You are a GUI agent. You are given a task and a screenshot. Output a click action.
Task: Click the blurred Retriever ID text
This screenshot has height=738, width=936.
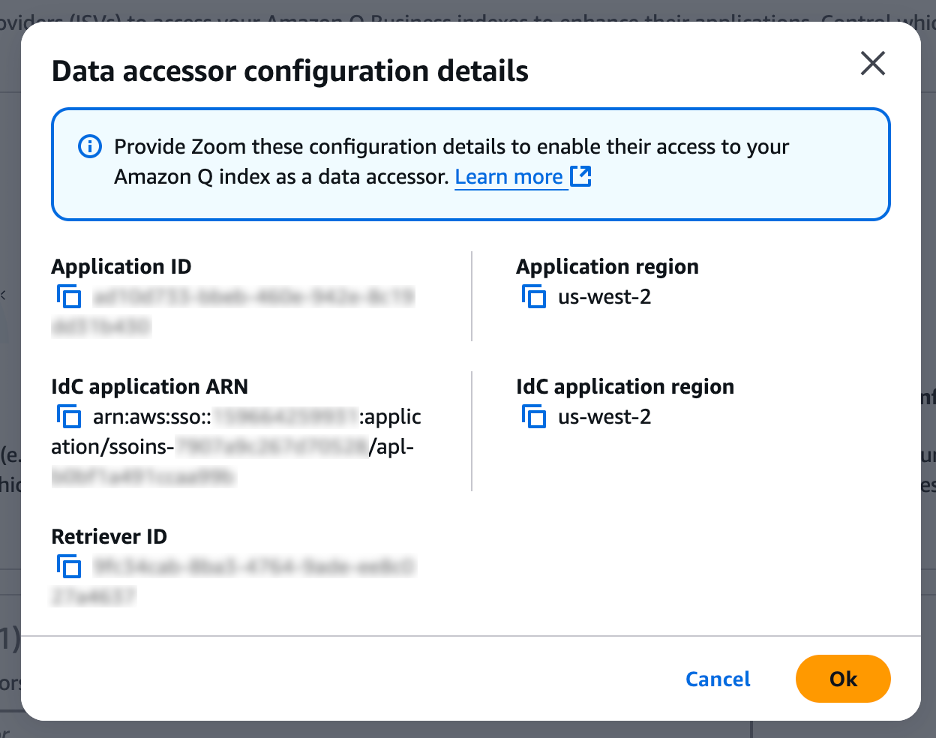[x=252, y=567]
